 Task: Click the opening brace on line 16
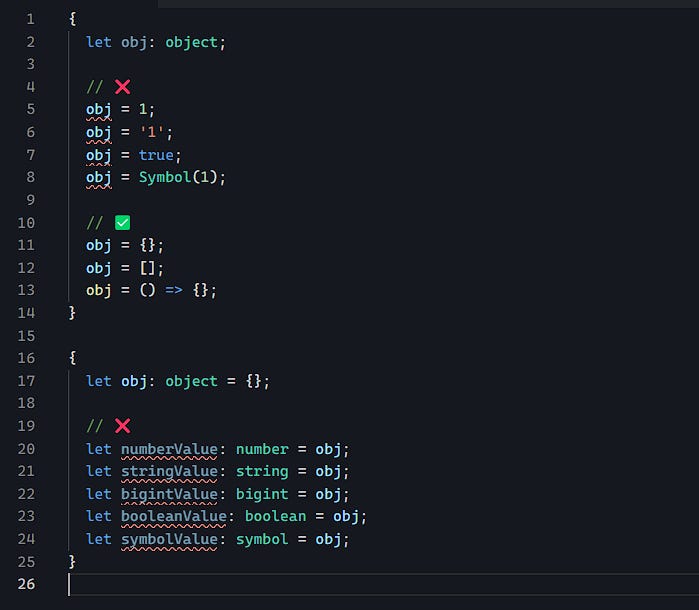tap(72, 358)
